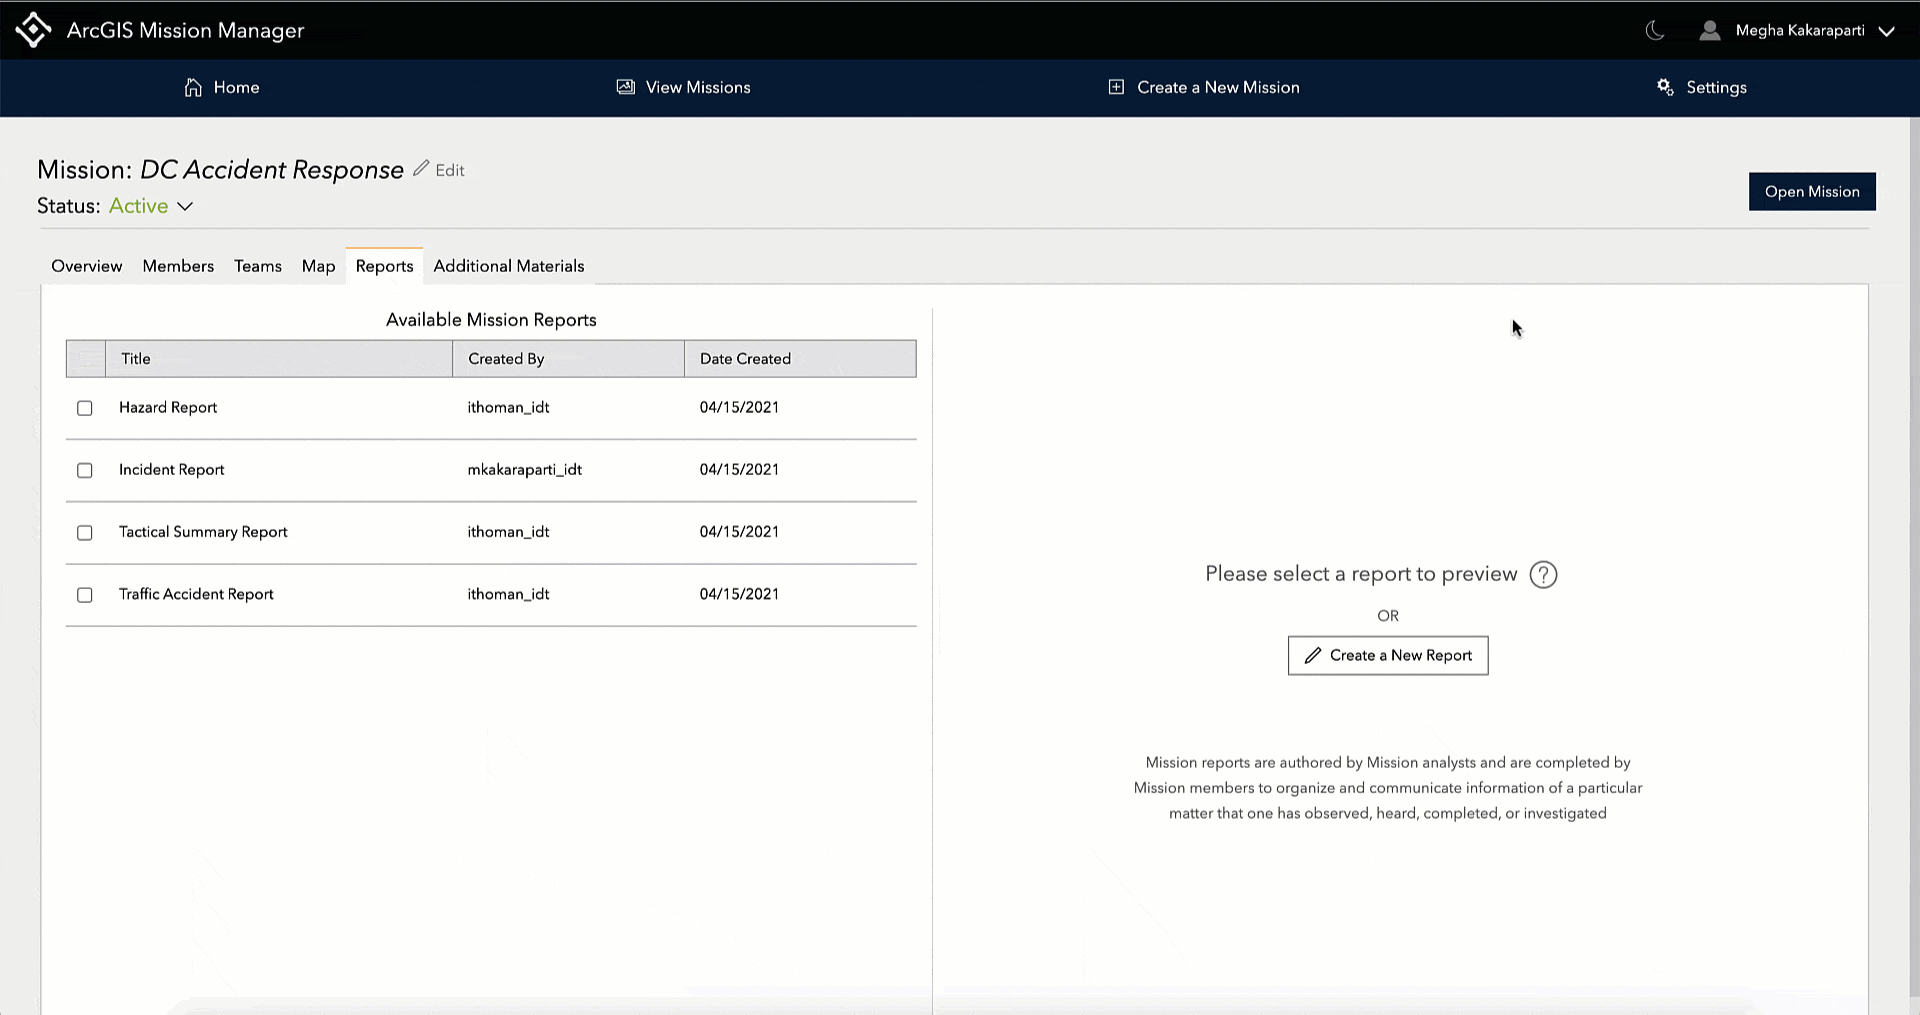
Task: Select the Traffic Accident Report checkbox
Action: tap(85, 595)
